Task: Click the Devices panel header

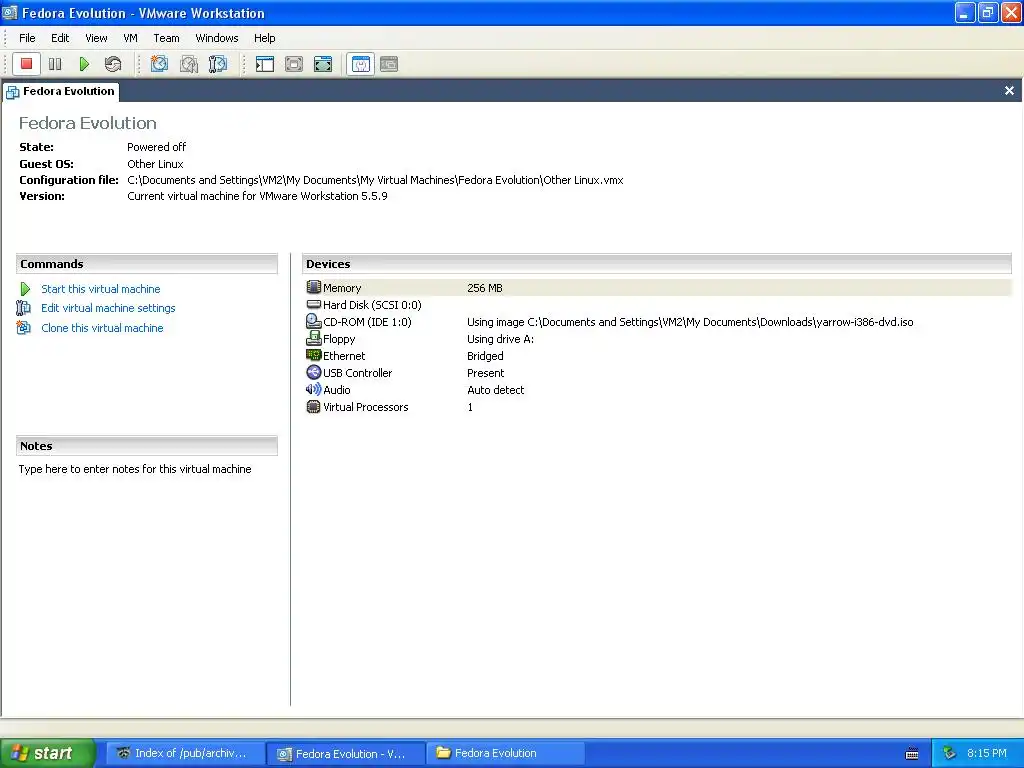Action: 656,264
